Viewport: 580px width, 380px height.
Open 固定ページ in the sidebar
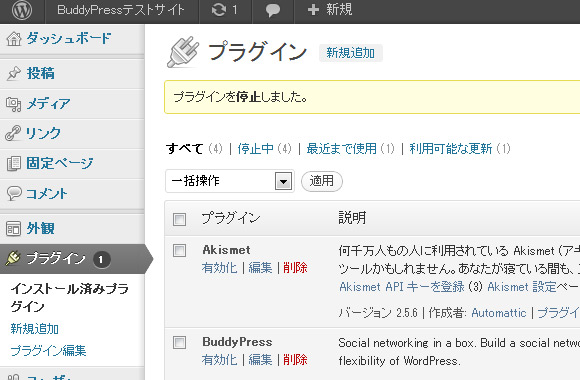pos(60,163)
